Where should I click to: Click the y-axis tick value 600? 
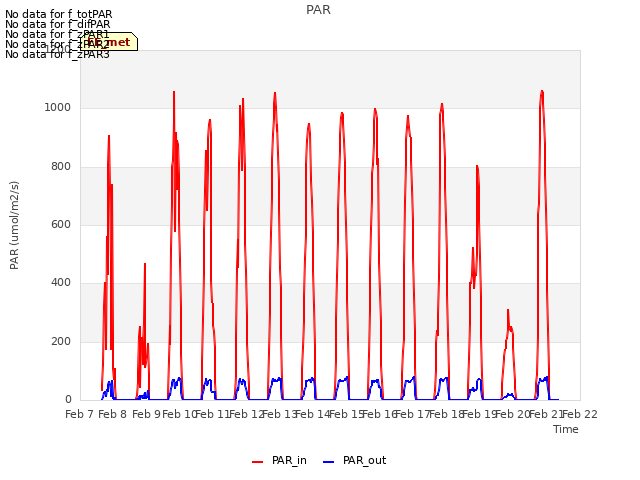(x=61, y=224)
